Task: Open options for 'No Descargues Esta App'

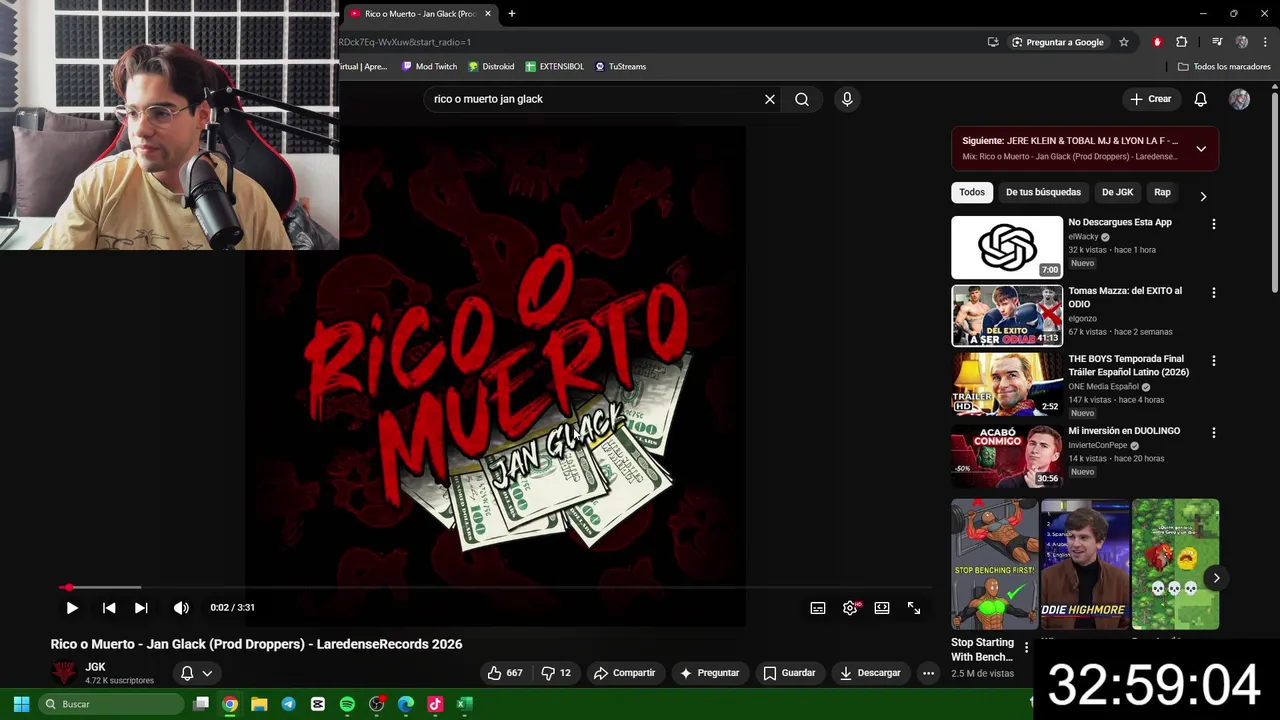Action: (1214, 225)
